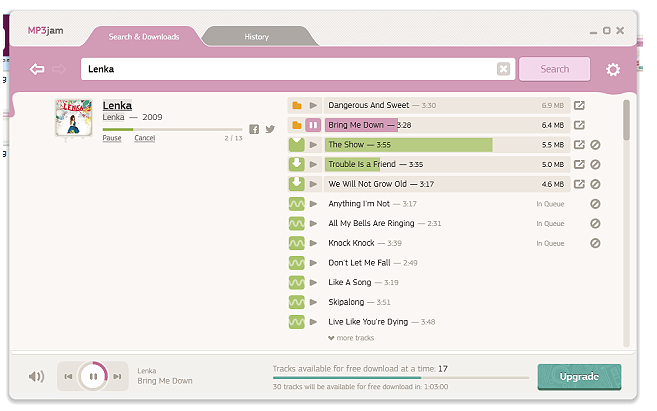Click the Lenka album cover thumbnail
657x411 pixels.
74,118
